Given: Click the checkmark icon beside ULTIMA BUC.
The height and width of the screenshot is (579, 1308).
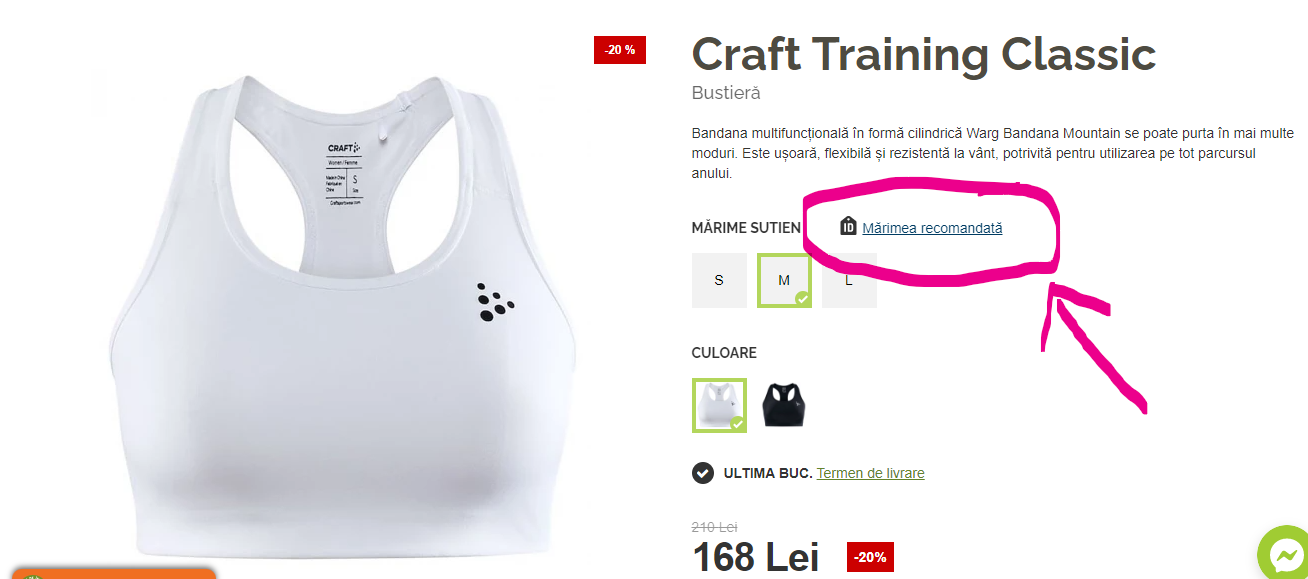Looking at the screenshot, I should click(x=703, y=473).
